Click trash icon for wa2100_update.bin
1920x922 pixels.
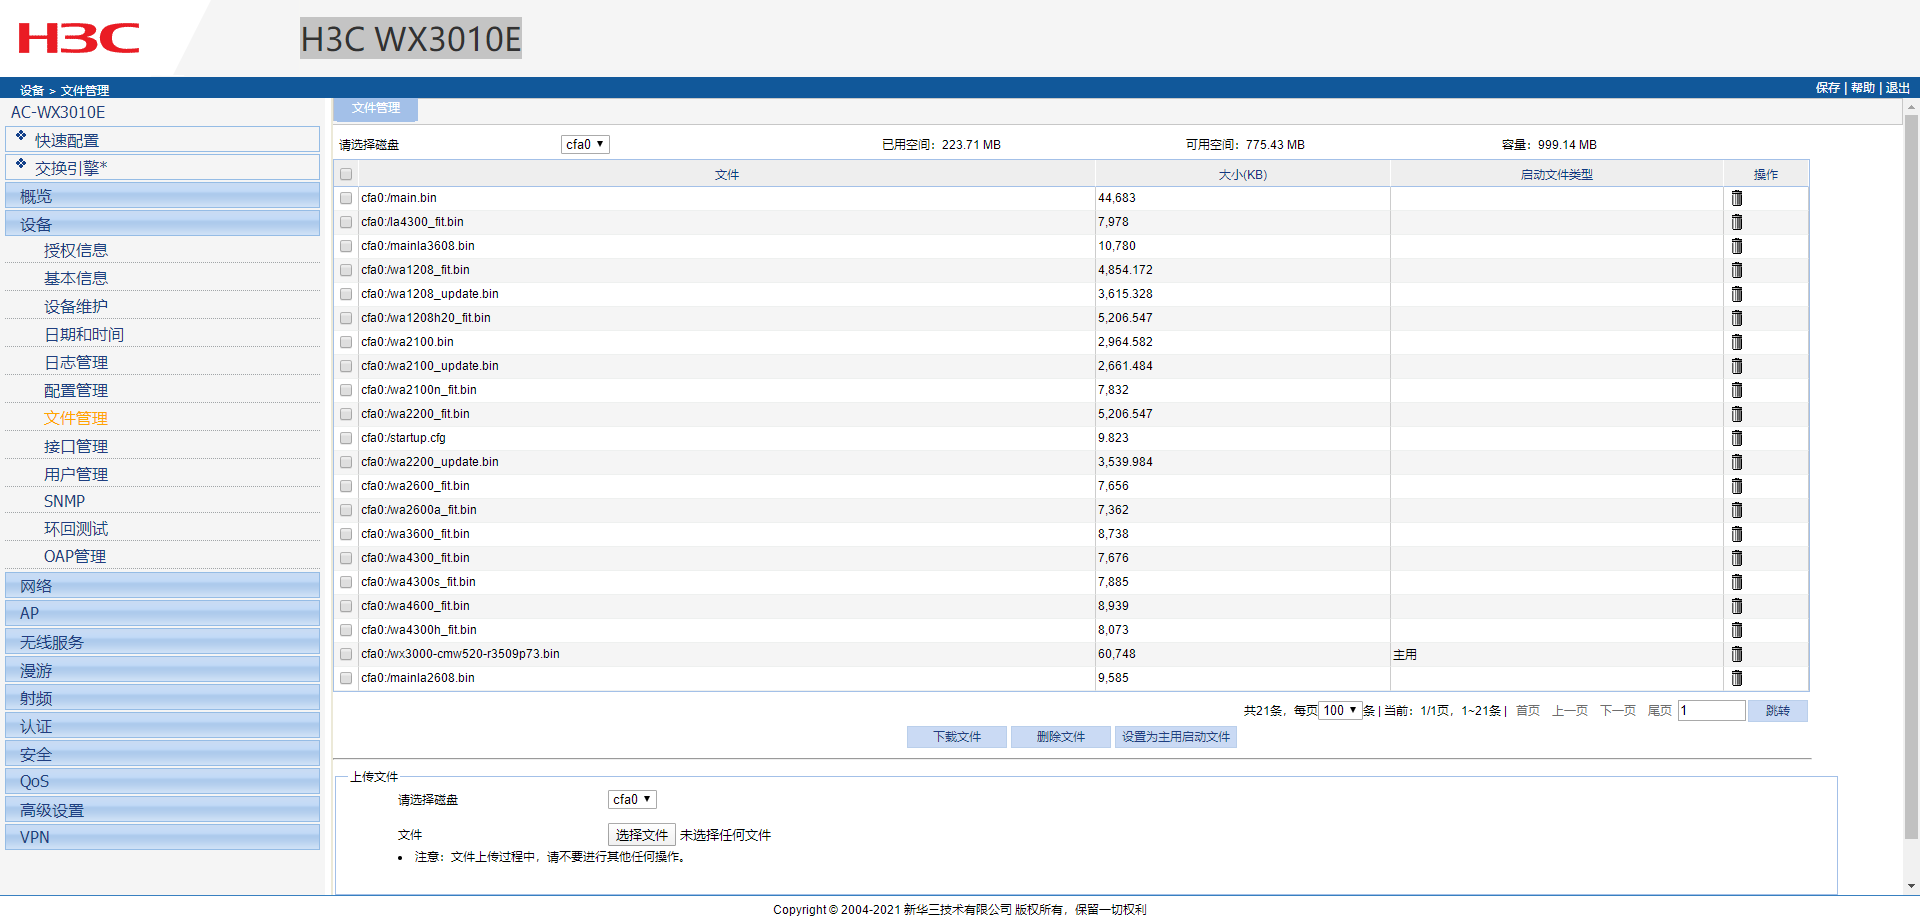pyautogui.click(x=1737, y=366)
